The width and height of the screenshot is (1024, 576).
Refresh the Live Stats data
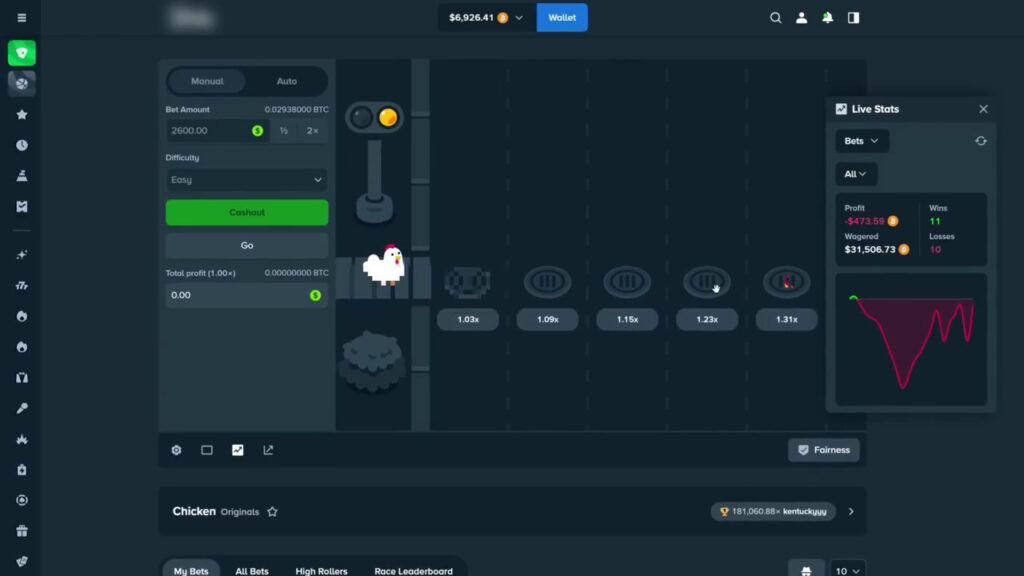[x=981, y=141]
